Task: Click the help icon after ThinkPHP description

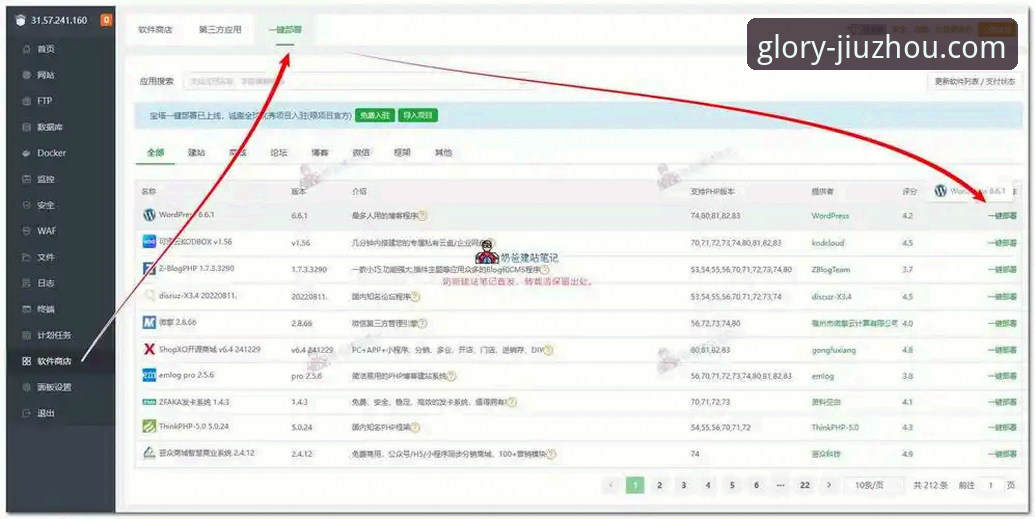Action: (x=415, y=428)
